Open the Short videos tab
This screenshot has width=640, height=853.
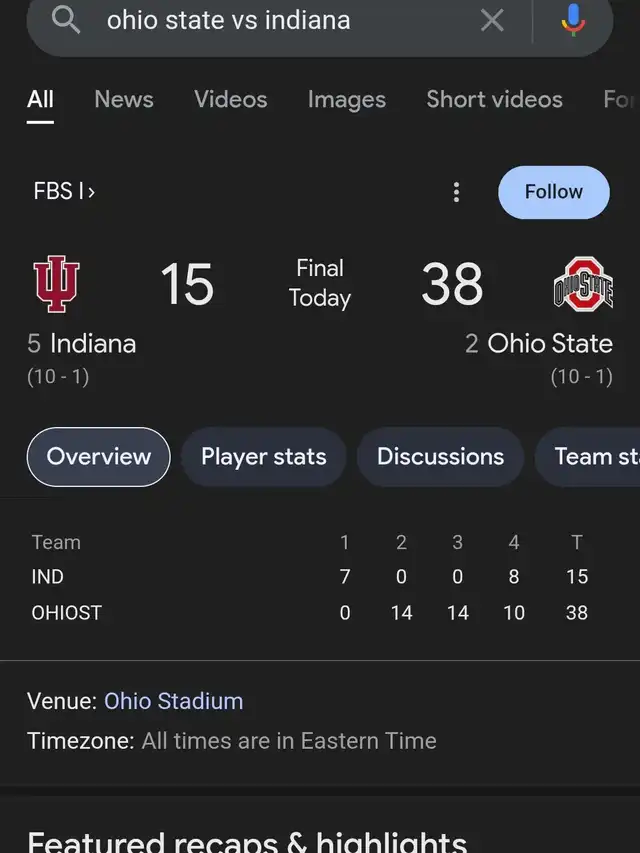point(494,100)
